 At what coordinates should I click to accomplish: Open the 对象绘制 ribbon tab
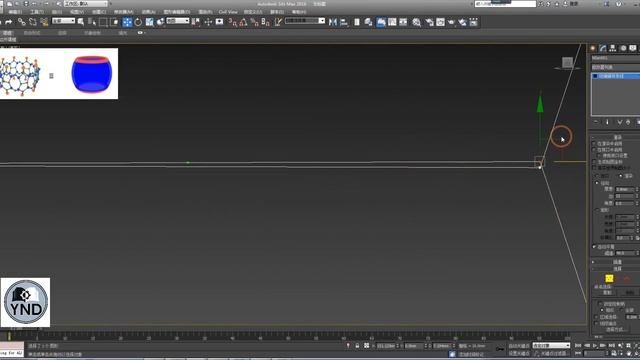tap(92, 33)
